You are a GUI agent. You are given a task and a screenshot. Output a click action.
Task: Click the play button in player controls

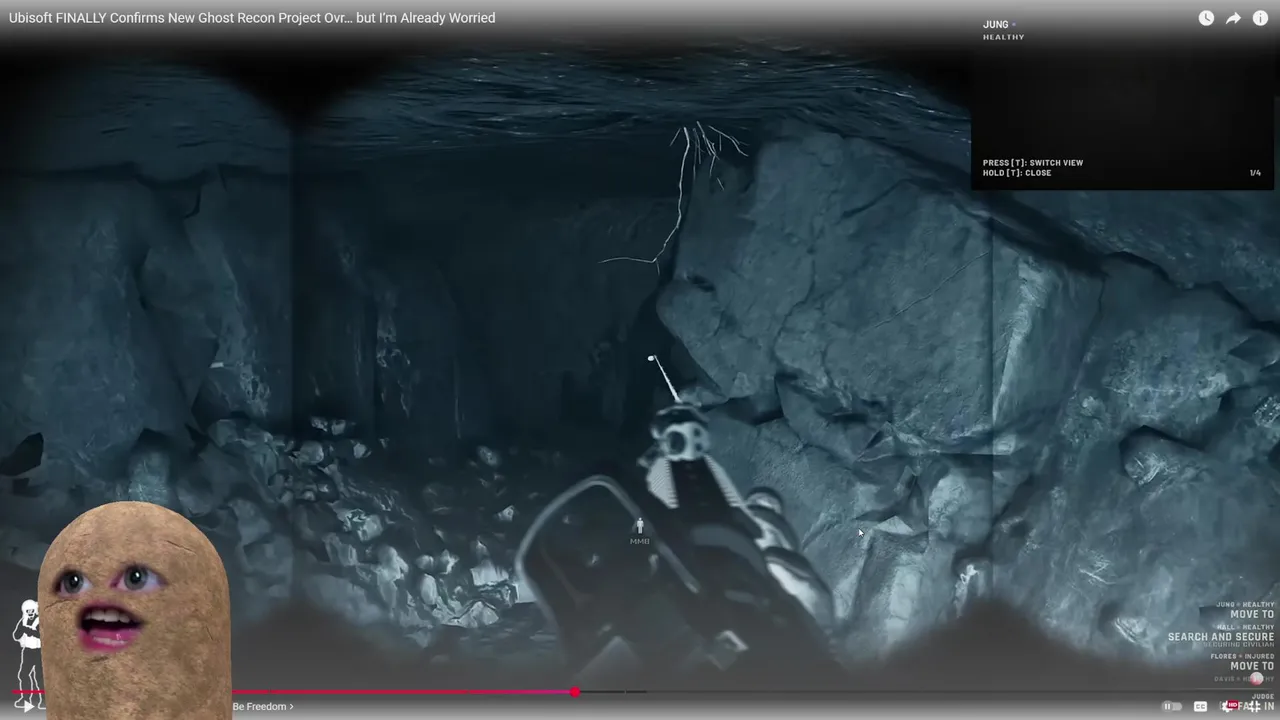tap(28, 706)
